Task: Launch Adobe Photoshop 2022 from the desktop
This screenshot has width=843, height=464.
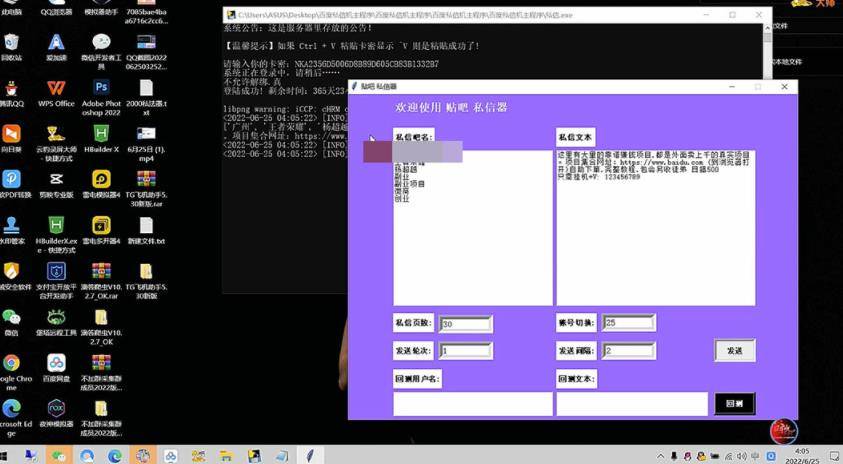Action: pyautogui.click(x=101, y=97)
